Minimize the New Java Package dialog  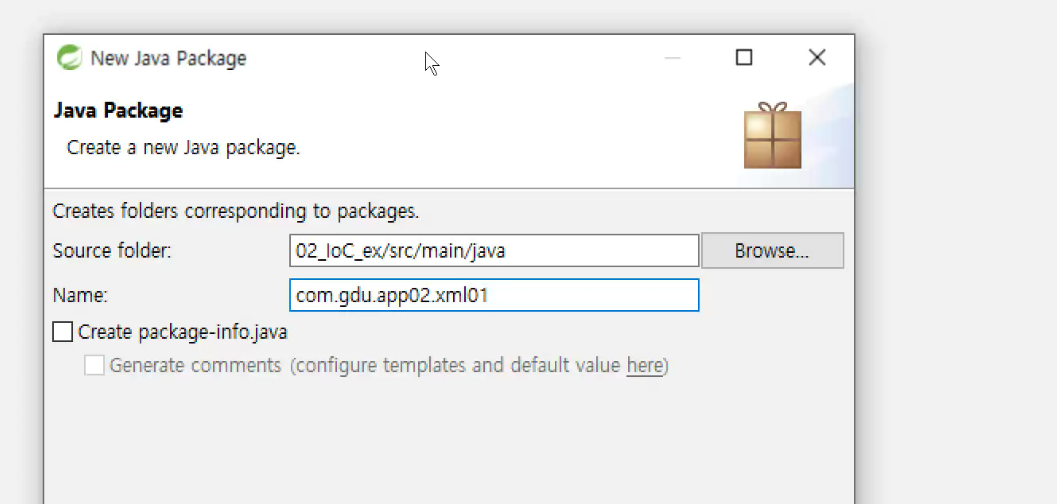[x=672, y=57]
